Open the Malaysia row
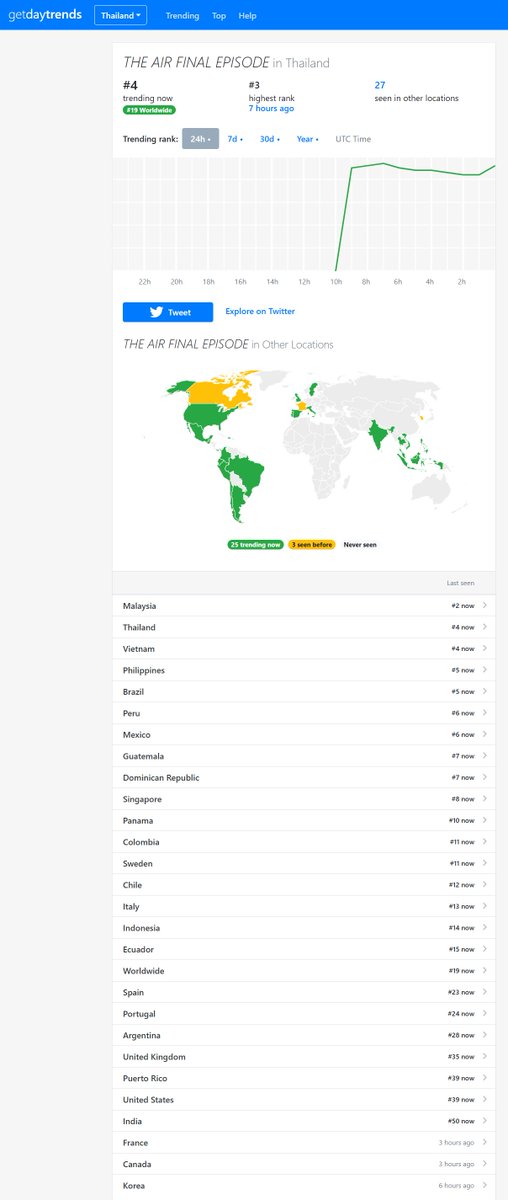Screen dimensions: 508x1200 pos(304,606)
